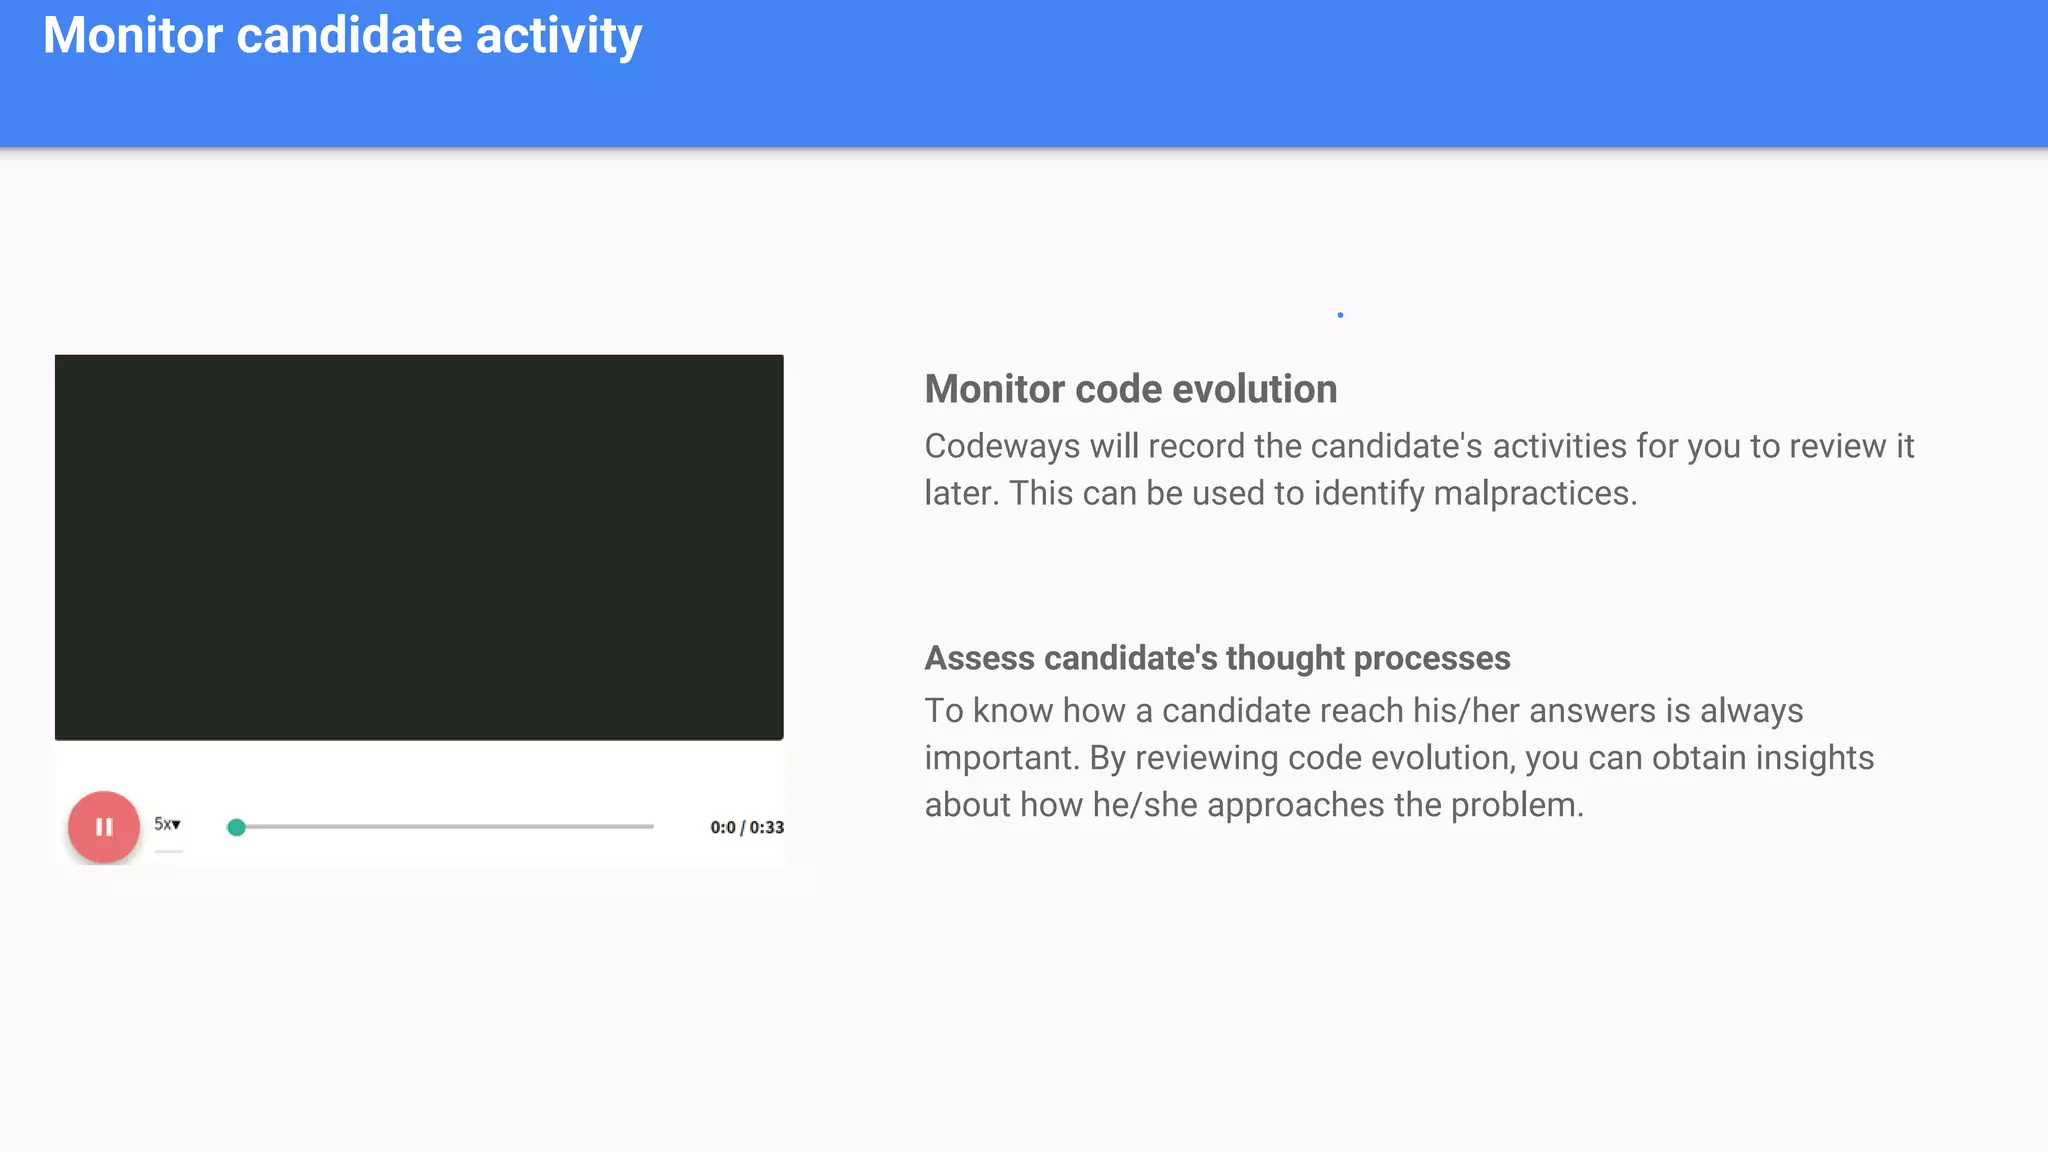The image size is (2048, 1152).
Task: Click the Monitor code evolution heading
Action: (1130, 389)
